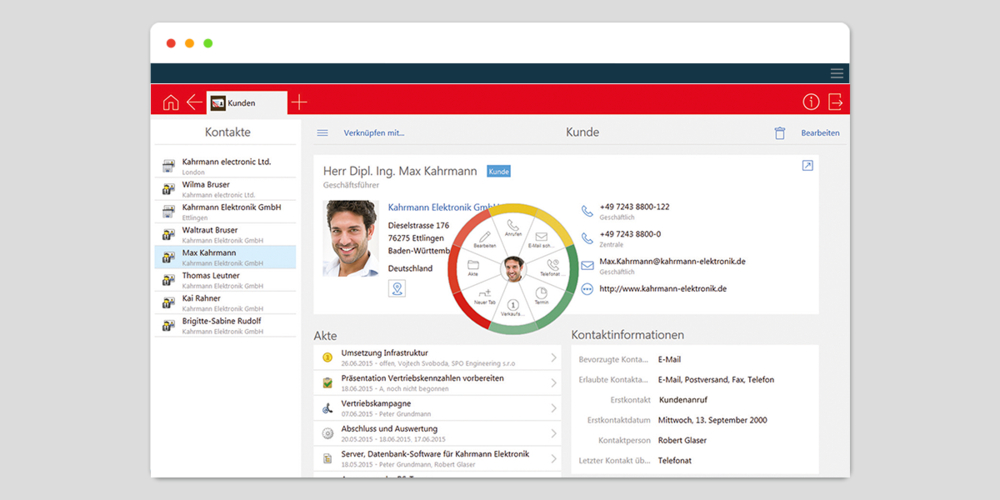Open the Kahrmann Elektronik GmbH company link
Screen dimensions: 1000x500
[441, 207]
